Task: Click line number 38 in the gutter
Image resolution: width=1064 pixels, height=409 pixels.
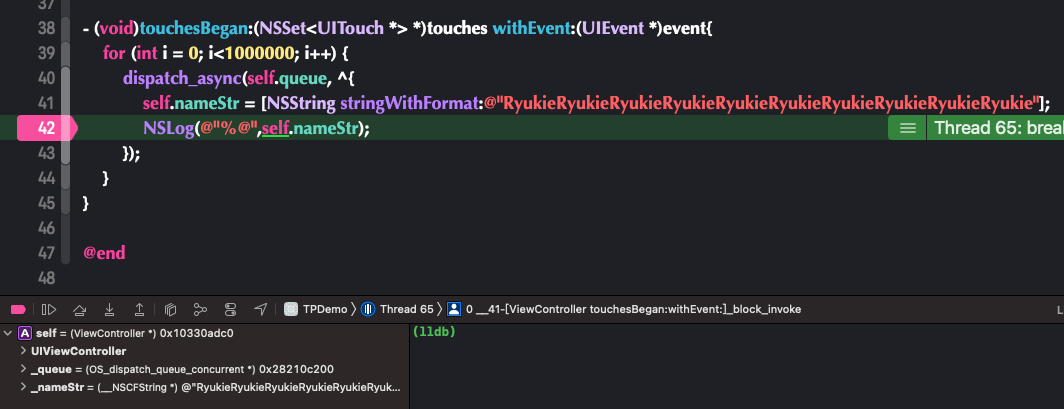Action: coord(46,29)
